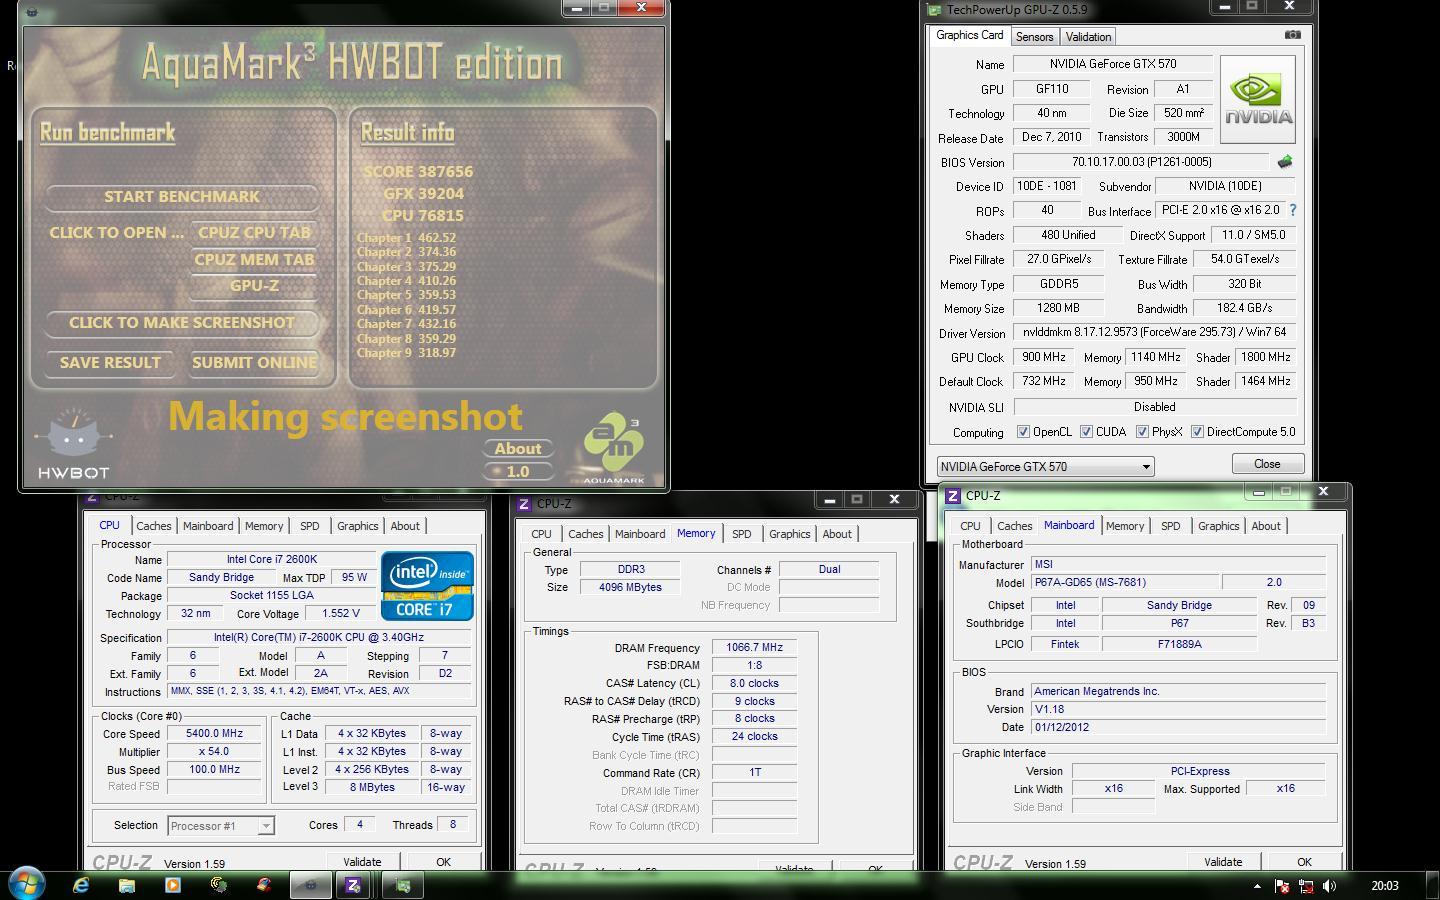Open Windows Media Player on the taskbar

pos(172,885)
